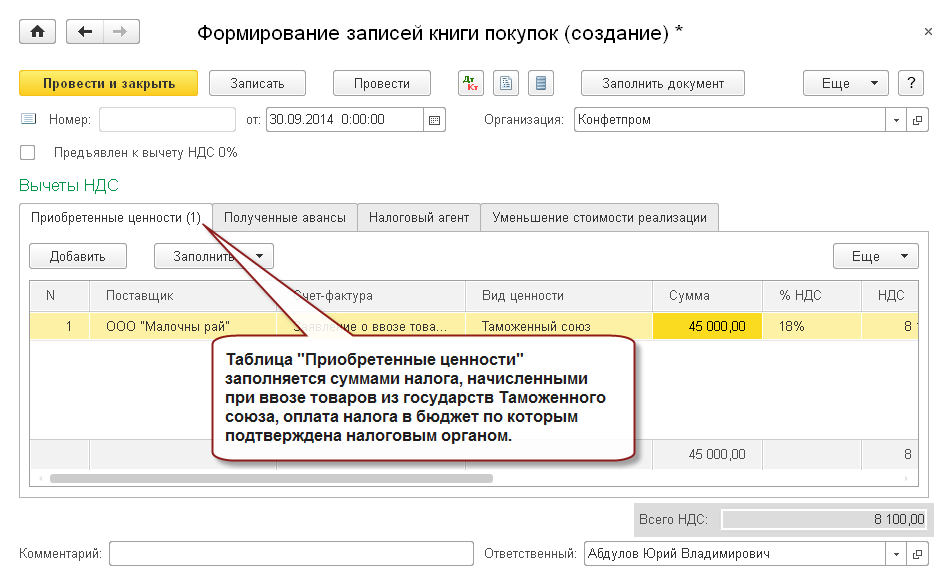Go back with the left arrow
The width and height of the screenshot is (950, 580).
(x=85, y=32)
